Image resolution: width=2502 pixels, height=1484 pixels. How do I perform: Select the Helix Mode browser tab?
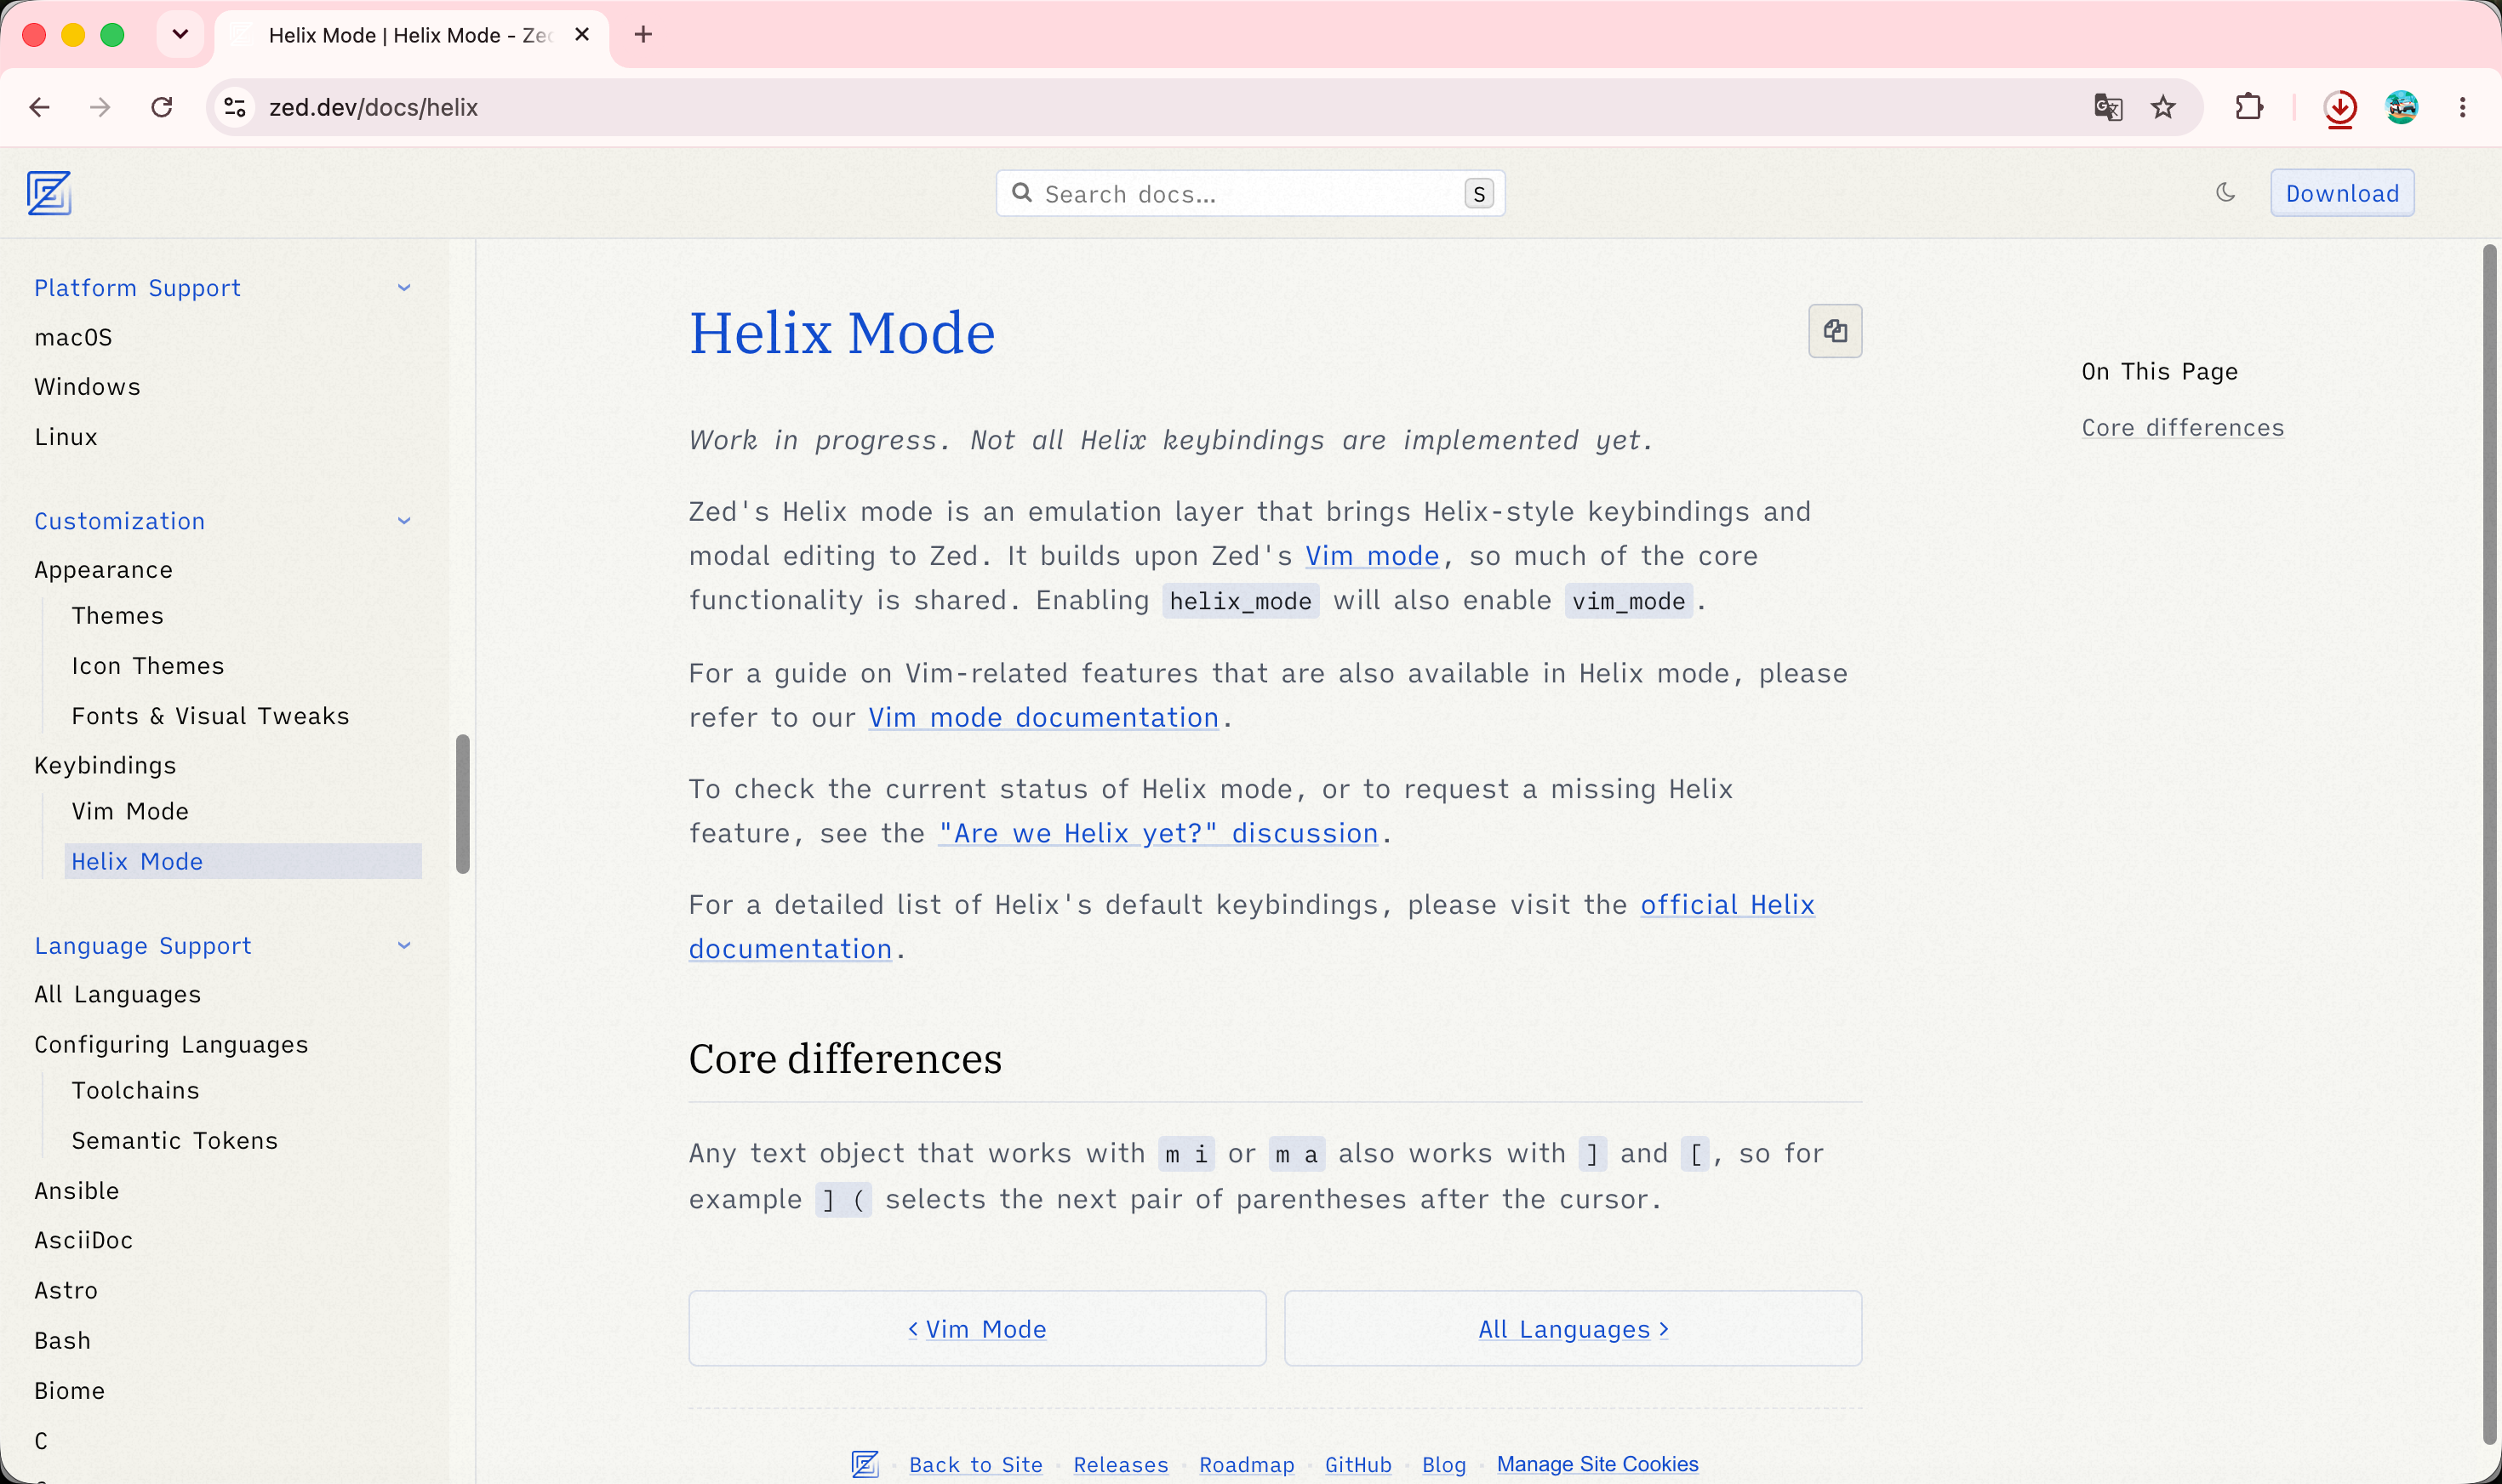411,36
